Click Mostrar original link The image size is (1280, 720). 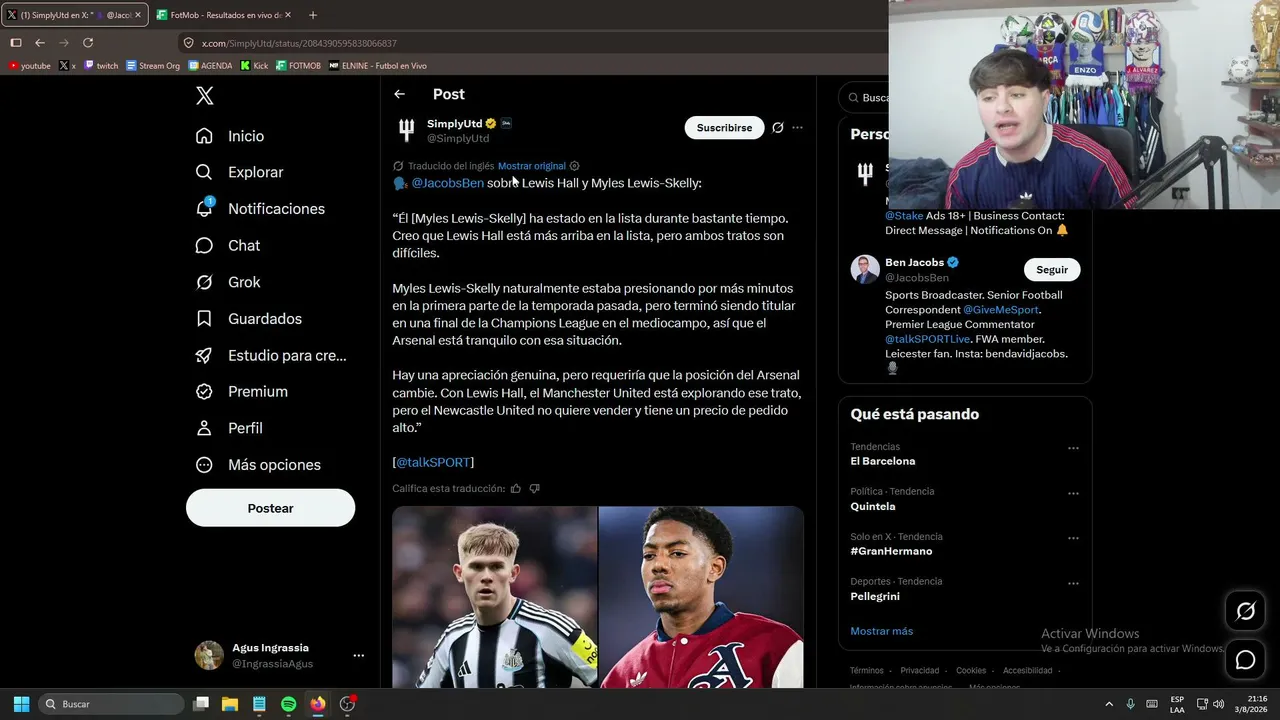532,166
